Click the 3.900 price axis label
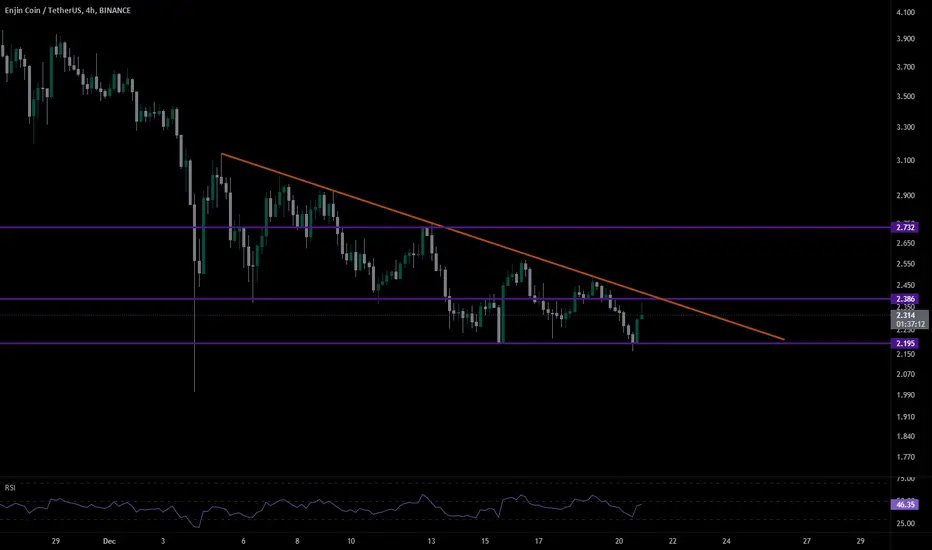This screenshot has width=932, height=550. [x=905, y=39]
